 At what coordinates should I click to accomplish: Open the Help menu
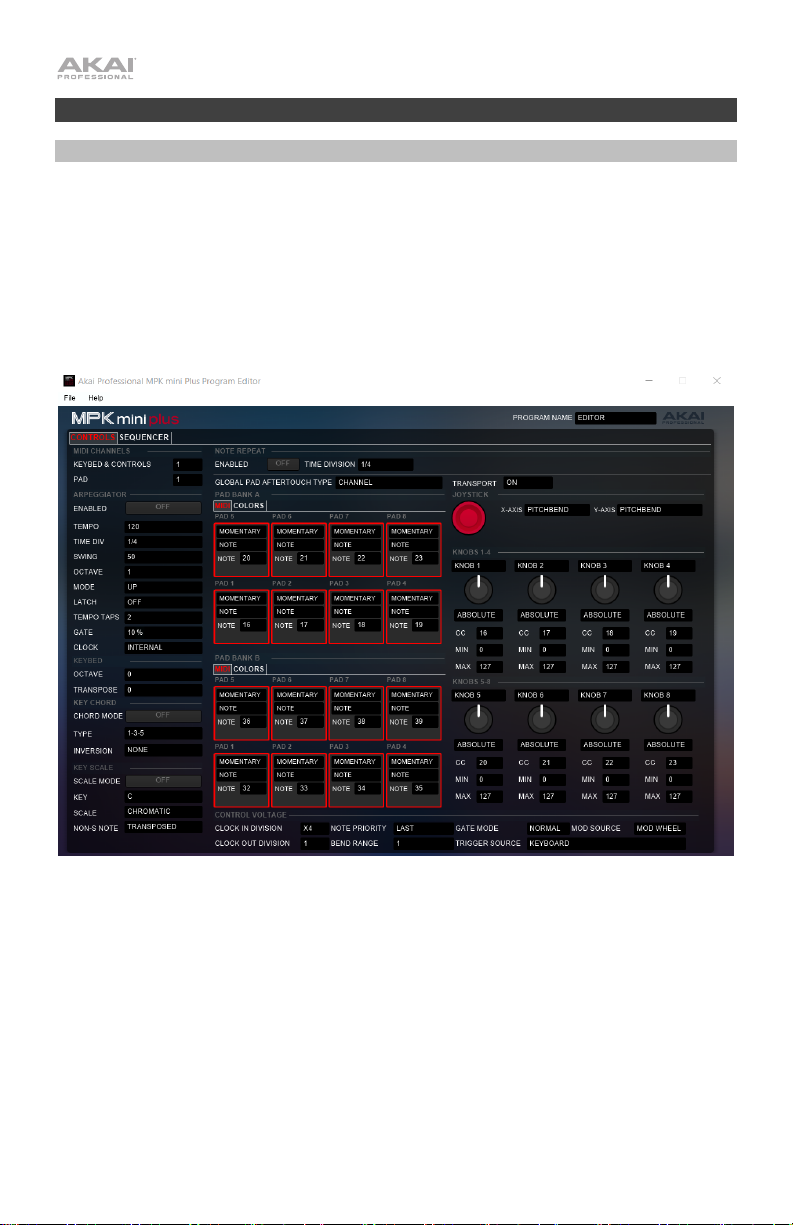click(x=95, y=398)
